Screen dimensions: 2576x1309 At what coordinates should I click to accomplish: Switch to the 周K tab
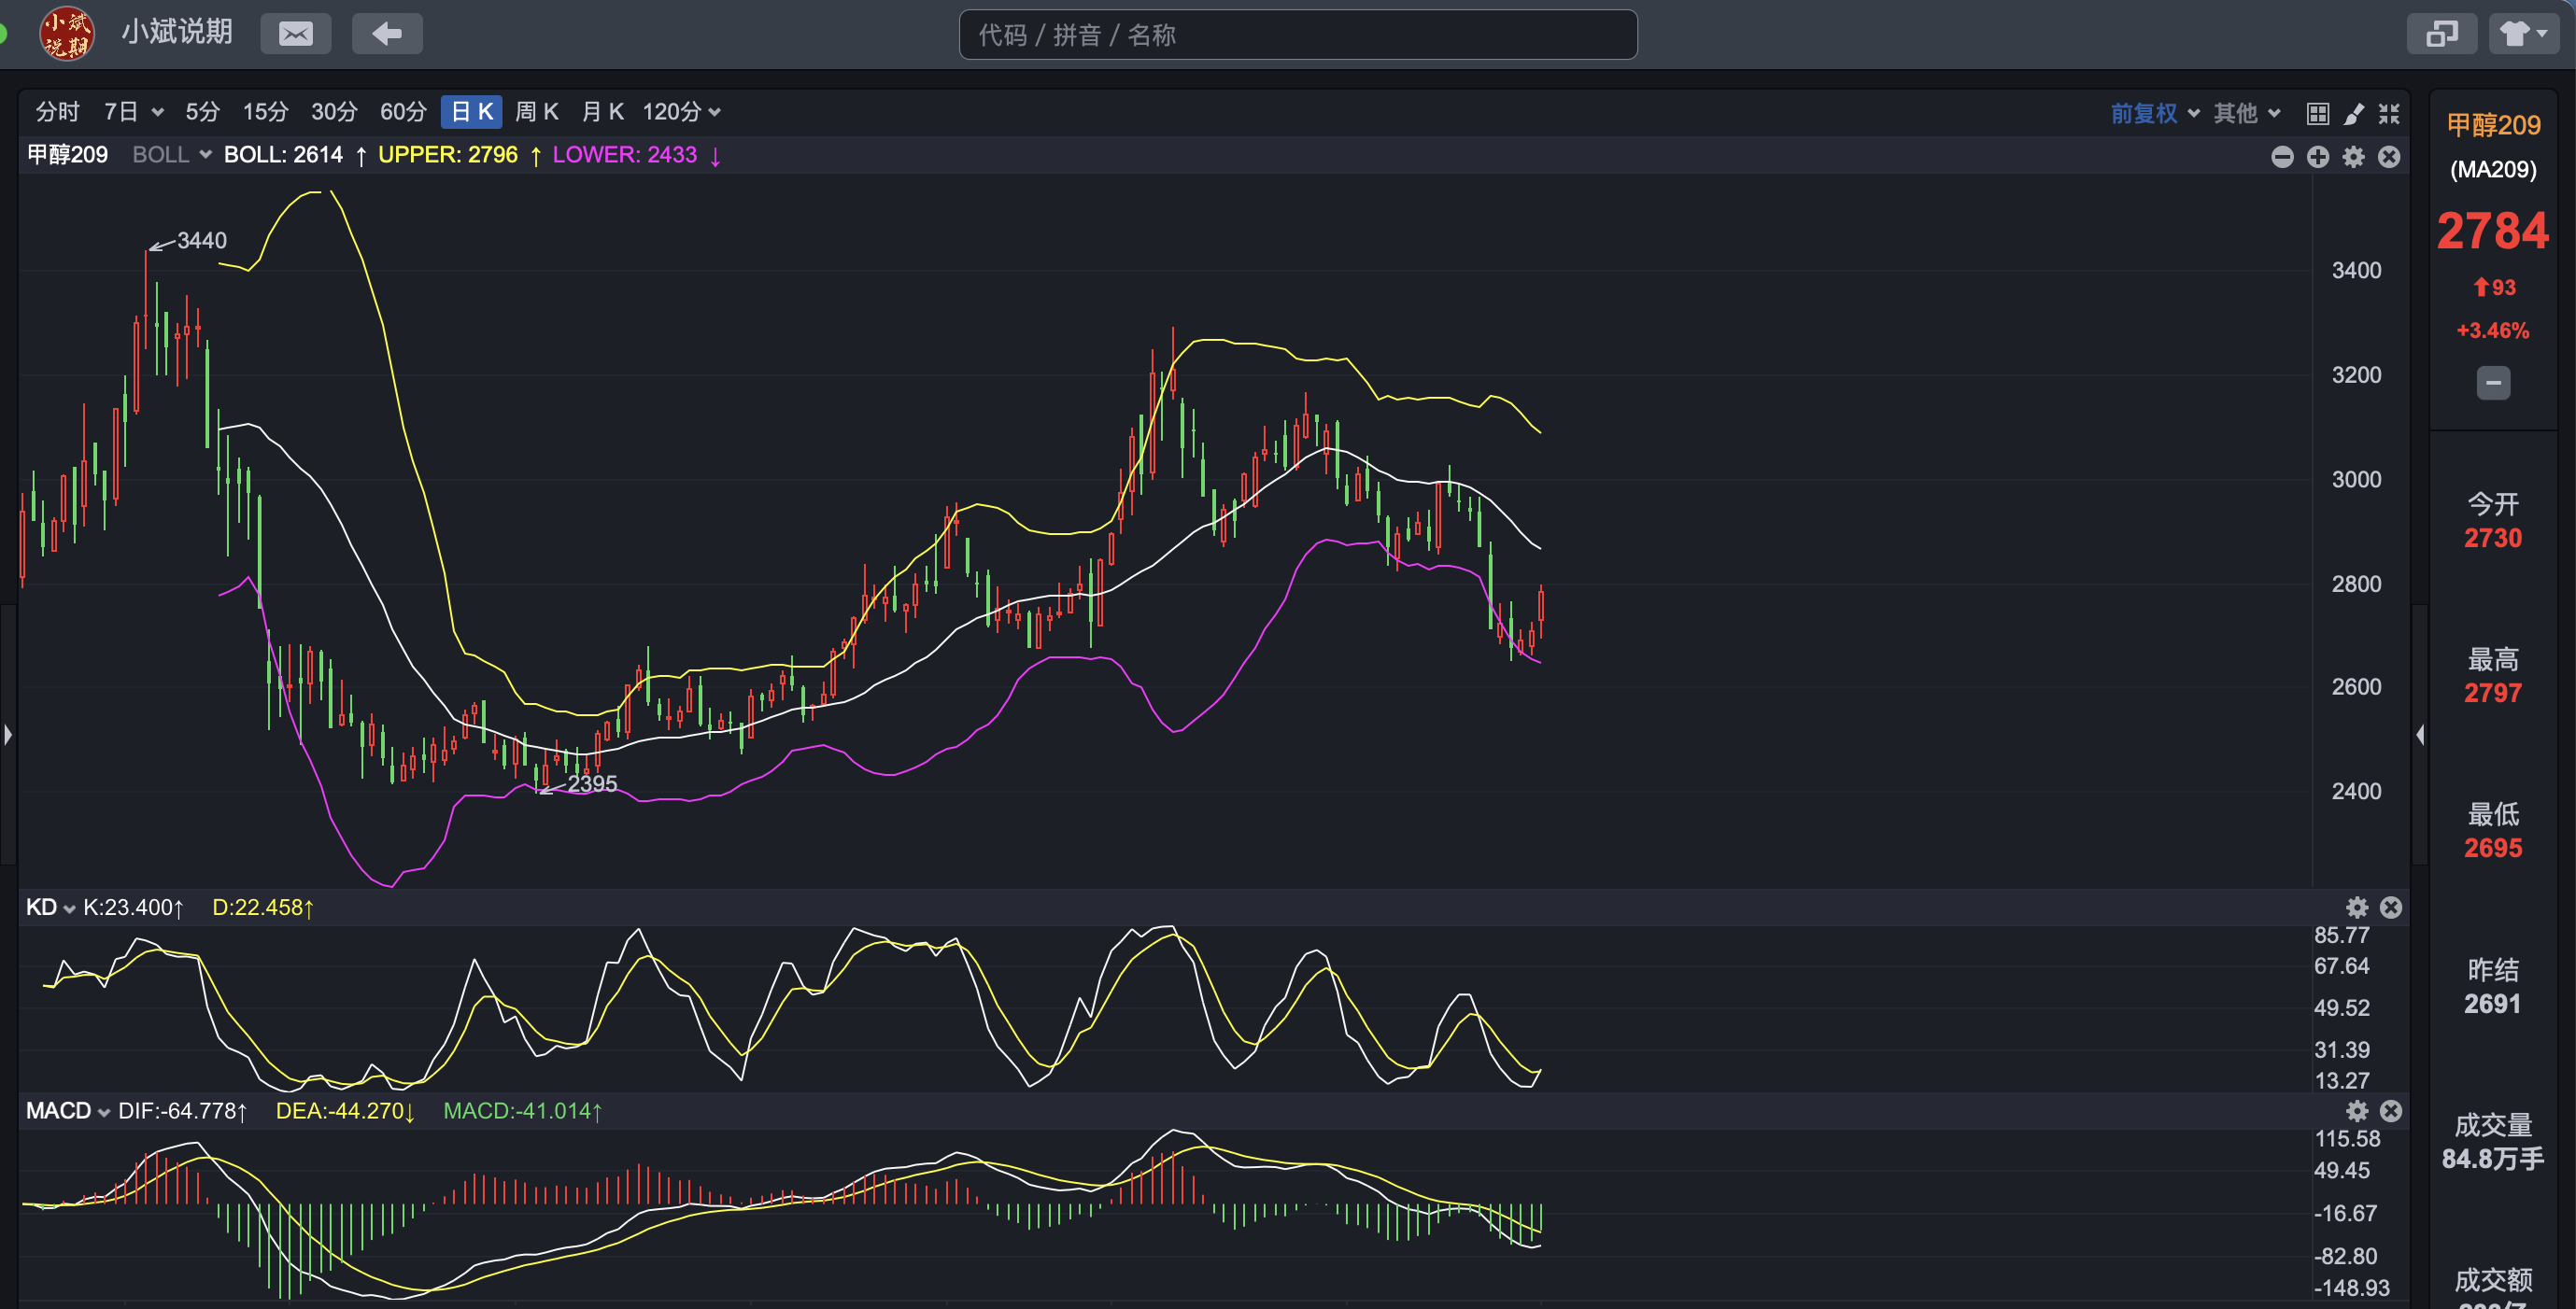[x=537, y=112]
